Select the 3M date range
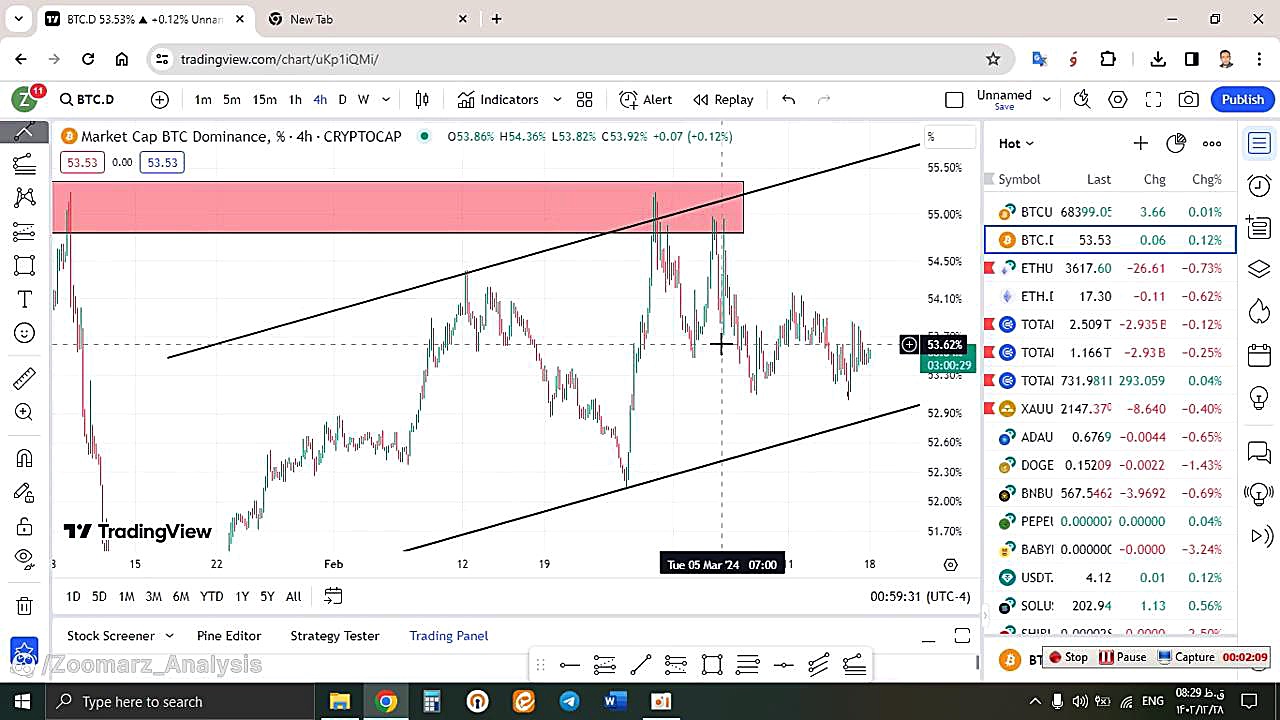This screenshot has height=720, width=1280. pos(153,596)
